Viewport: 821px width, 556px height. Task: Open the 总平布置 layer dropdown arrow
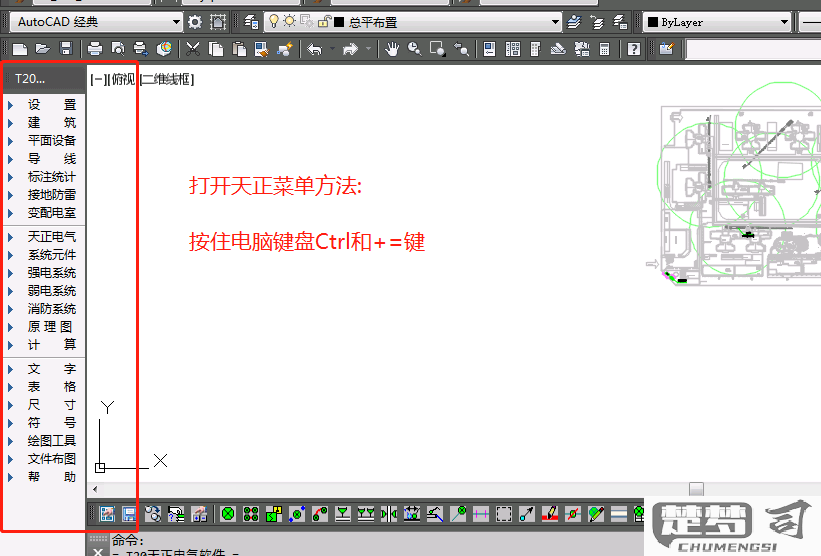(555, 22)
